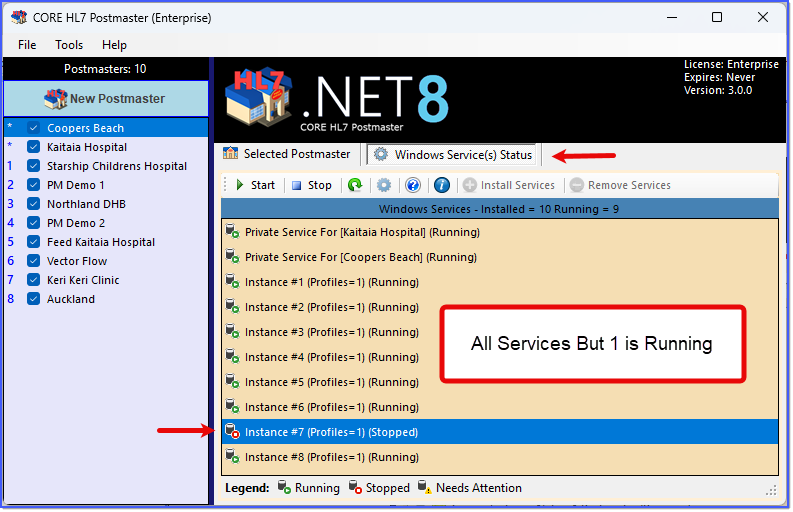Toggle the Coopers Beach checkbox

click(x=33, y=128)
